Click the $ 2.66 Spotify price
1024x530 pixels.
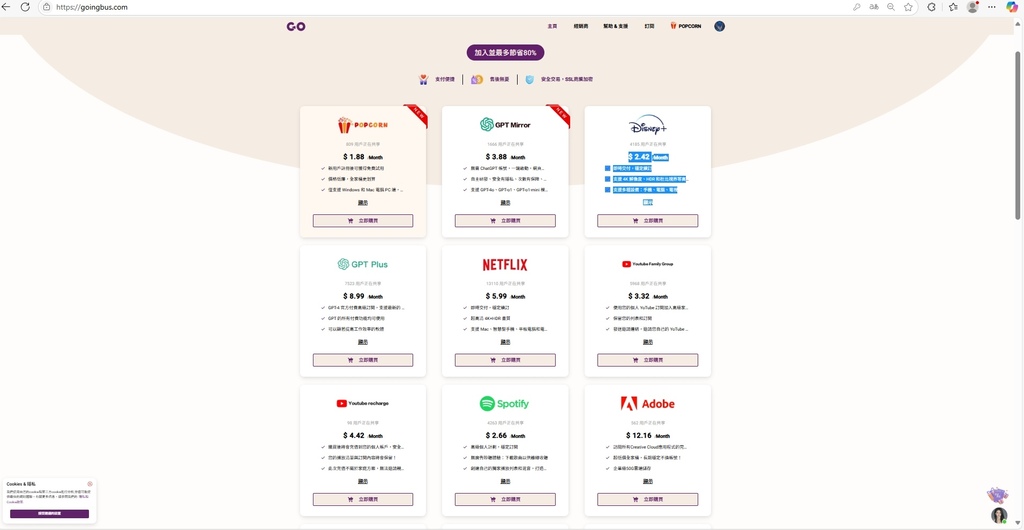point(497,435)
